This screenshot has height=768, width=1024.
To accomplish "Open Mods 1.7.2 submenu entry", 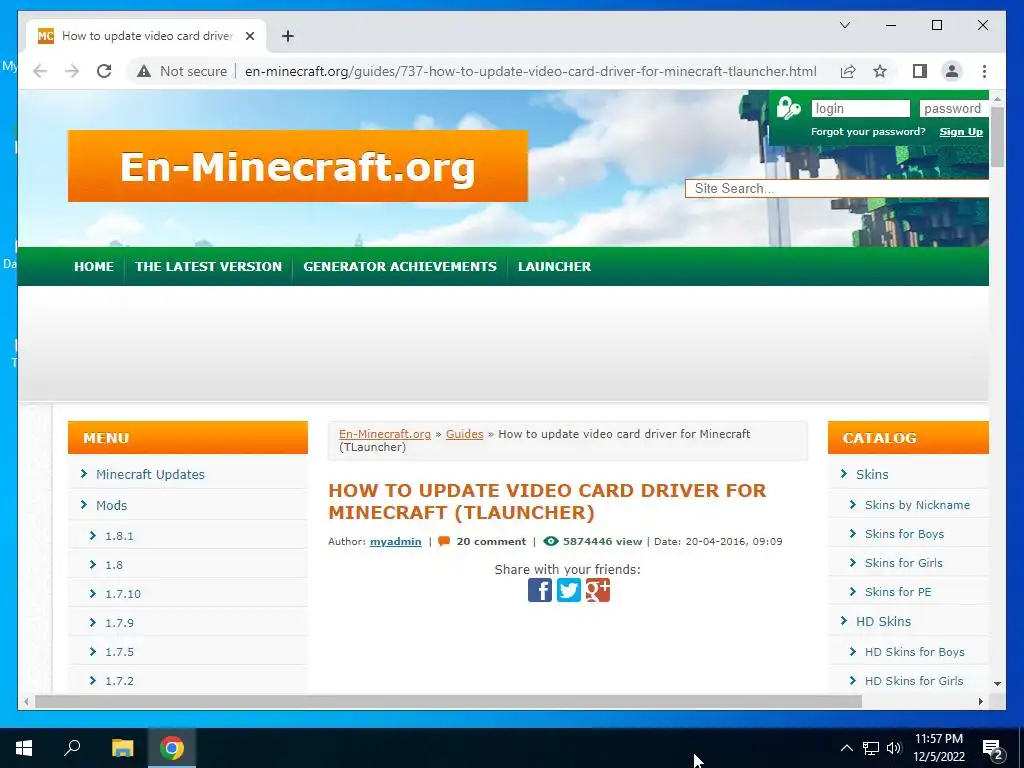I will pos(119,680).
